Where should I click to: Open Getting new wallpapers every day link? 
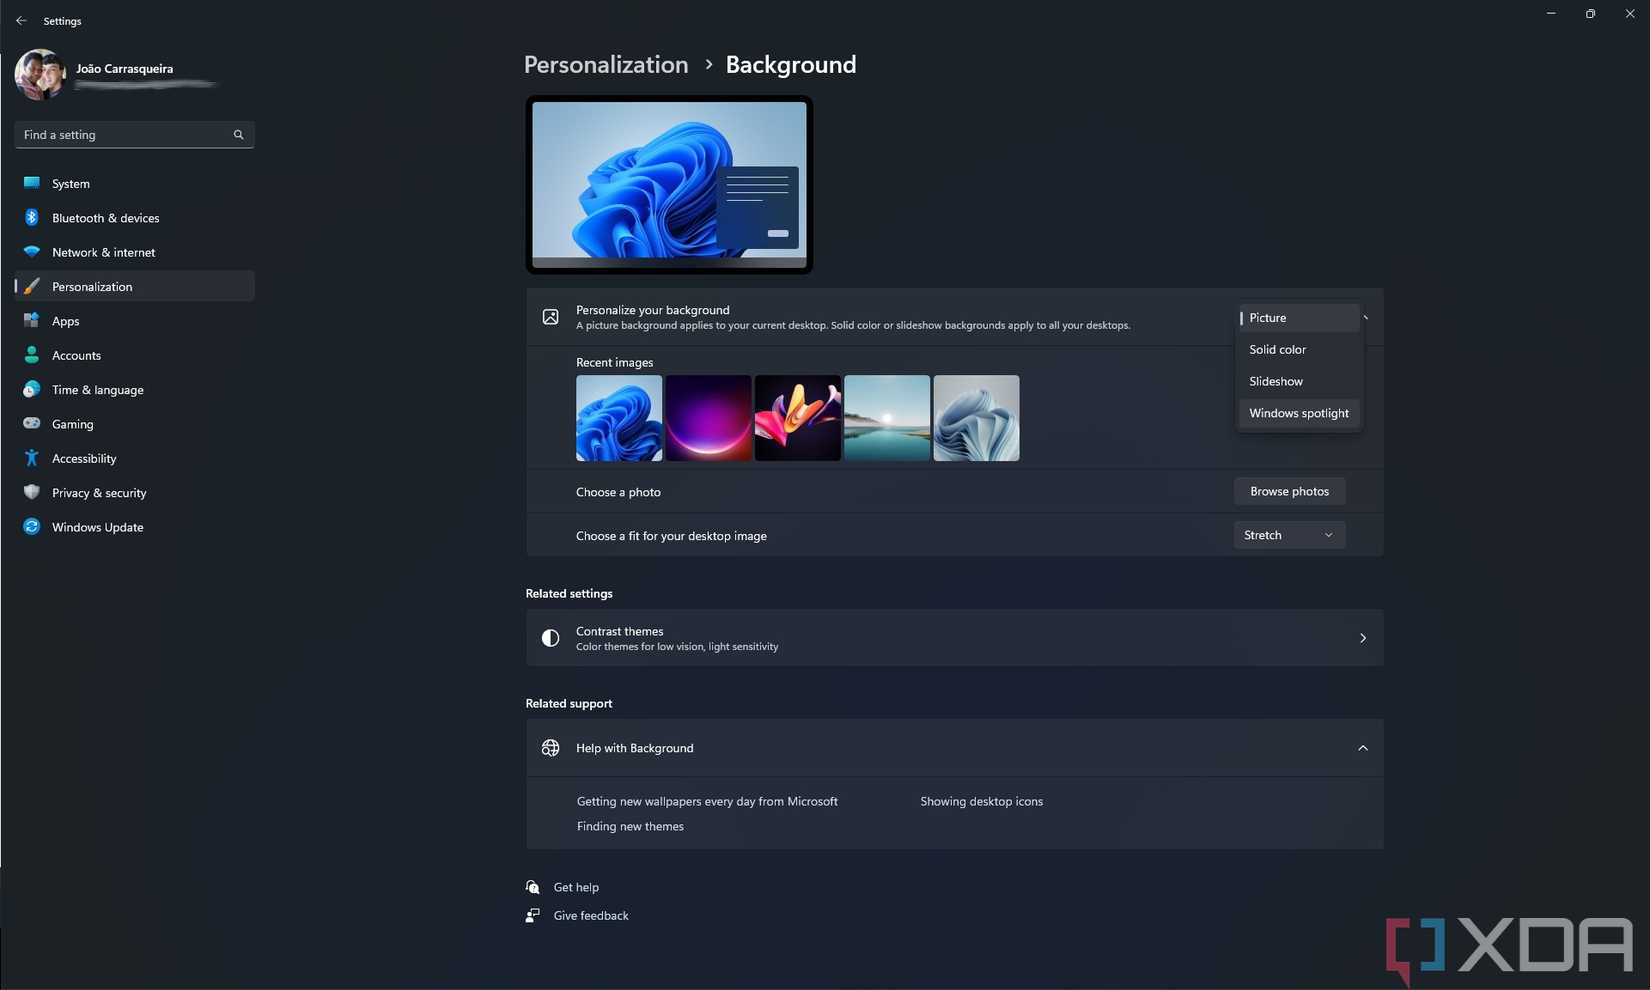pos(707,801)
